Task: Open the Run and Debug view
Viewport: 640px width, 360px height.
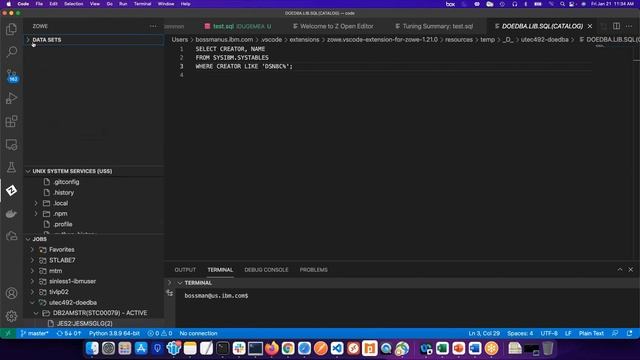Action: 11,98
